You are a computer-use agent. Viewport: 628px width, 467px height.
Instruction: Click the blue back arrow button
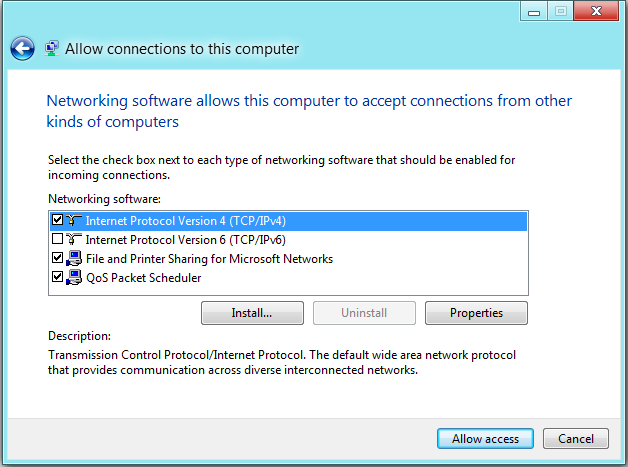click(22, 48)
